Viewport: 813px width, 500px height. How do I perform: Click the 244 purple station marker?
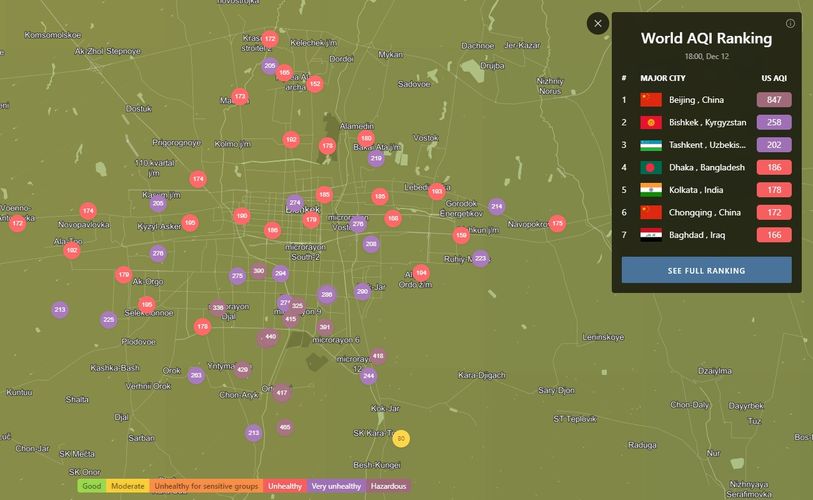[x=369, y=376]
